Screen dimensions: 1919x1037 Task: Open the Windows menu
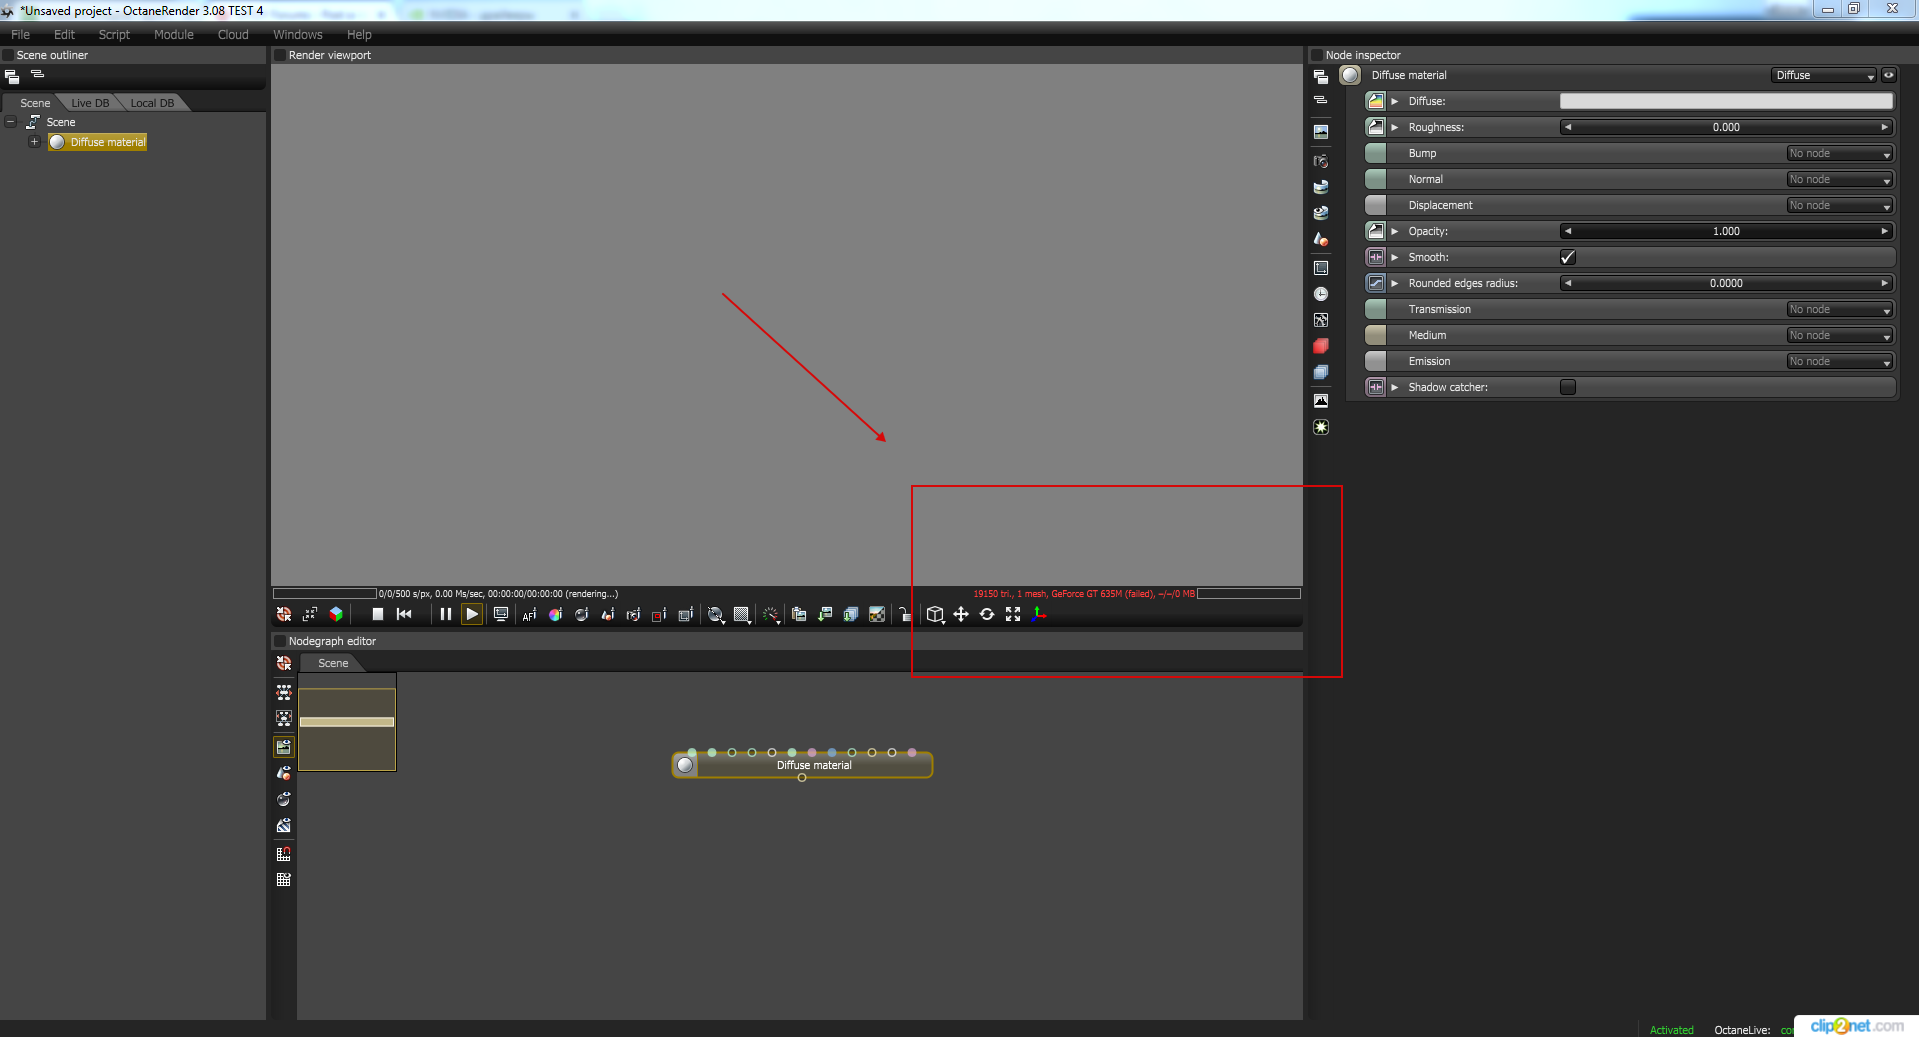tap(298, 34)
